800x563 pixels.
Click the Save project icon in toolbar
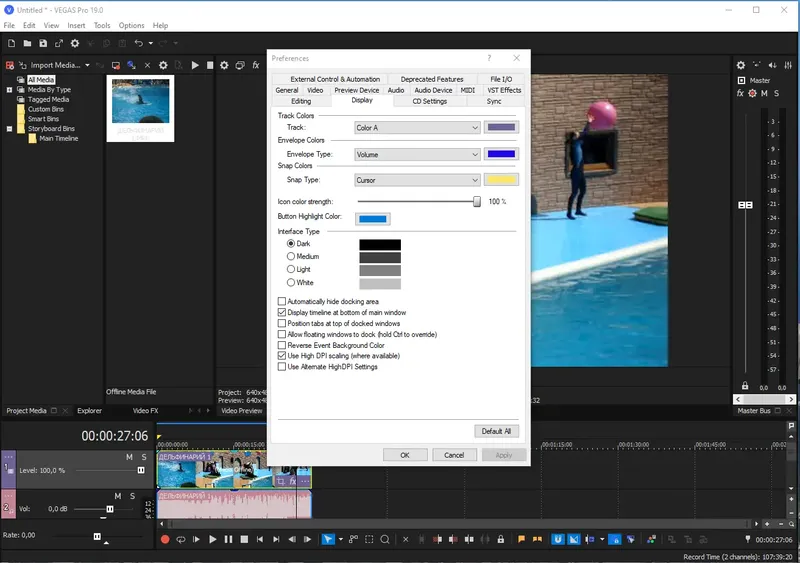43,44
